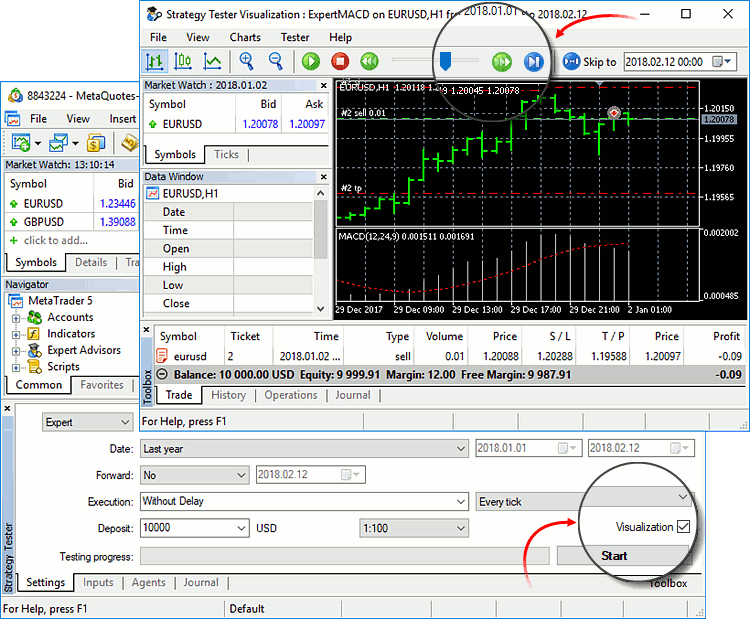Select candlestick chart mode icon
The width and height of the screenshot is (750, 619).
click(x=183, y=62)
